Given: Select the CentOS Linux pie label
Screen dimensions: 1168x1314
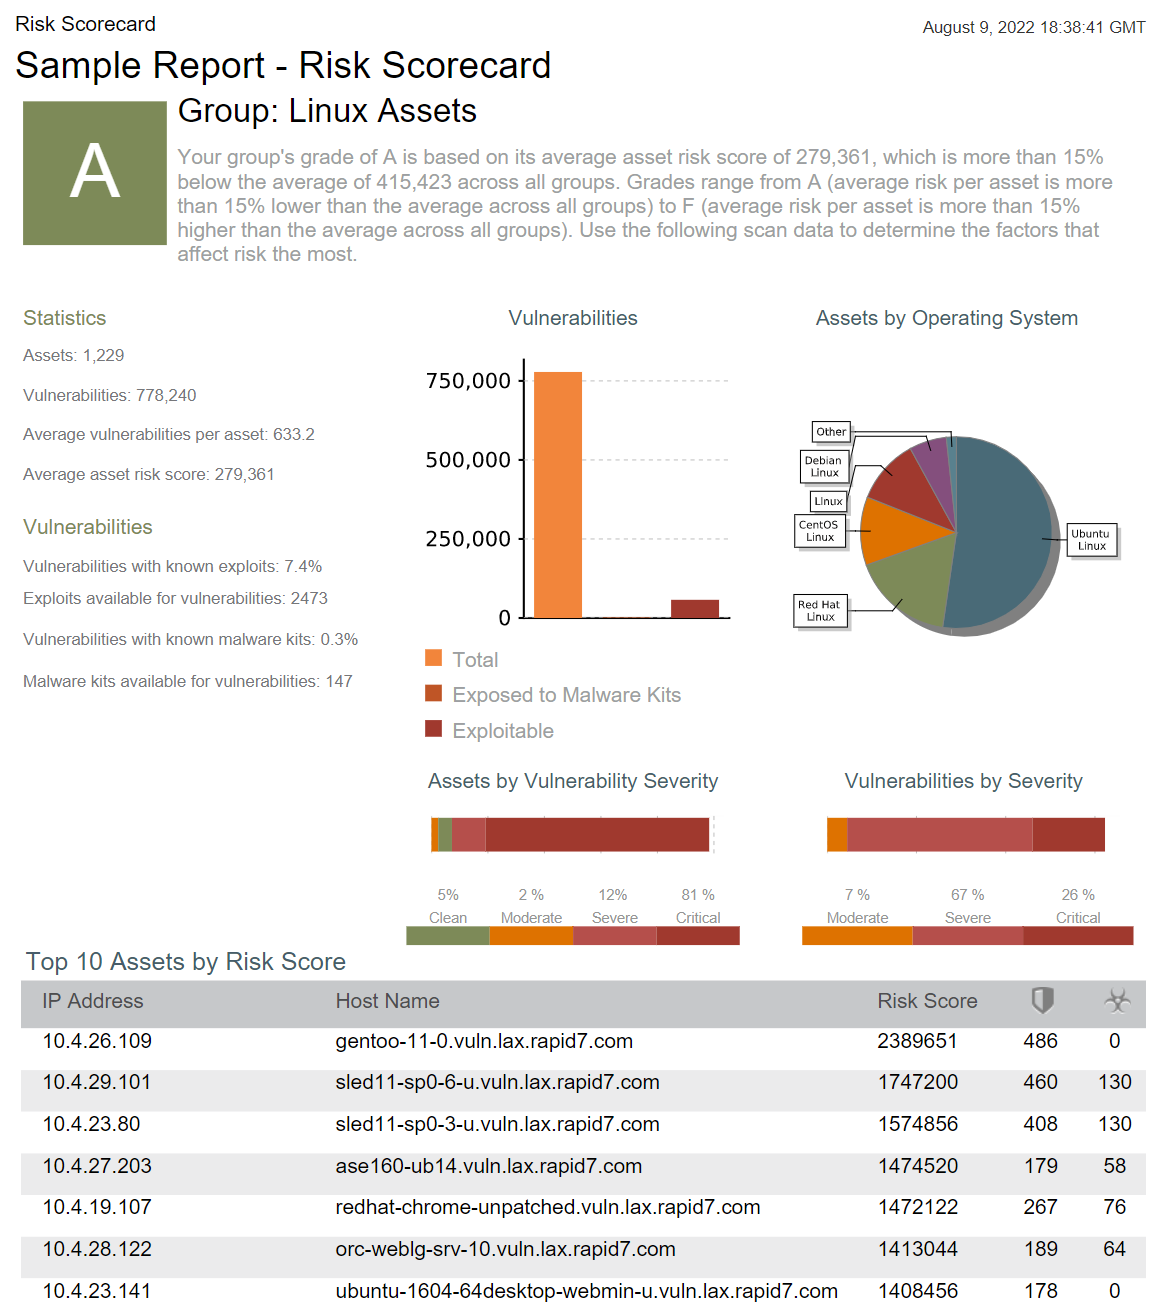Looking at the screenshot, I should [x=819, y=531].
